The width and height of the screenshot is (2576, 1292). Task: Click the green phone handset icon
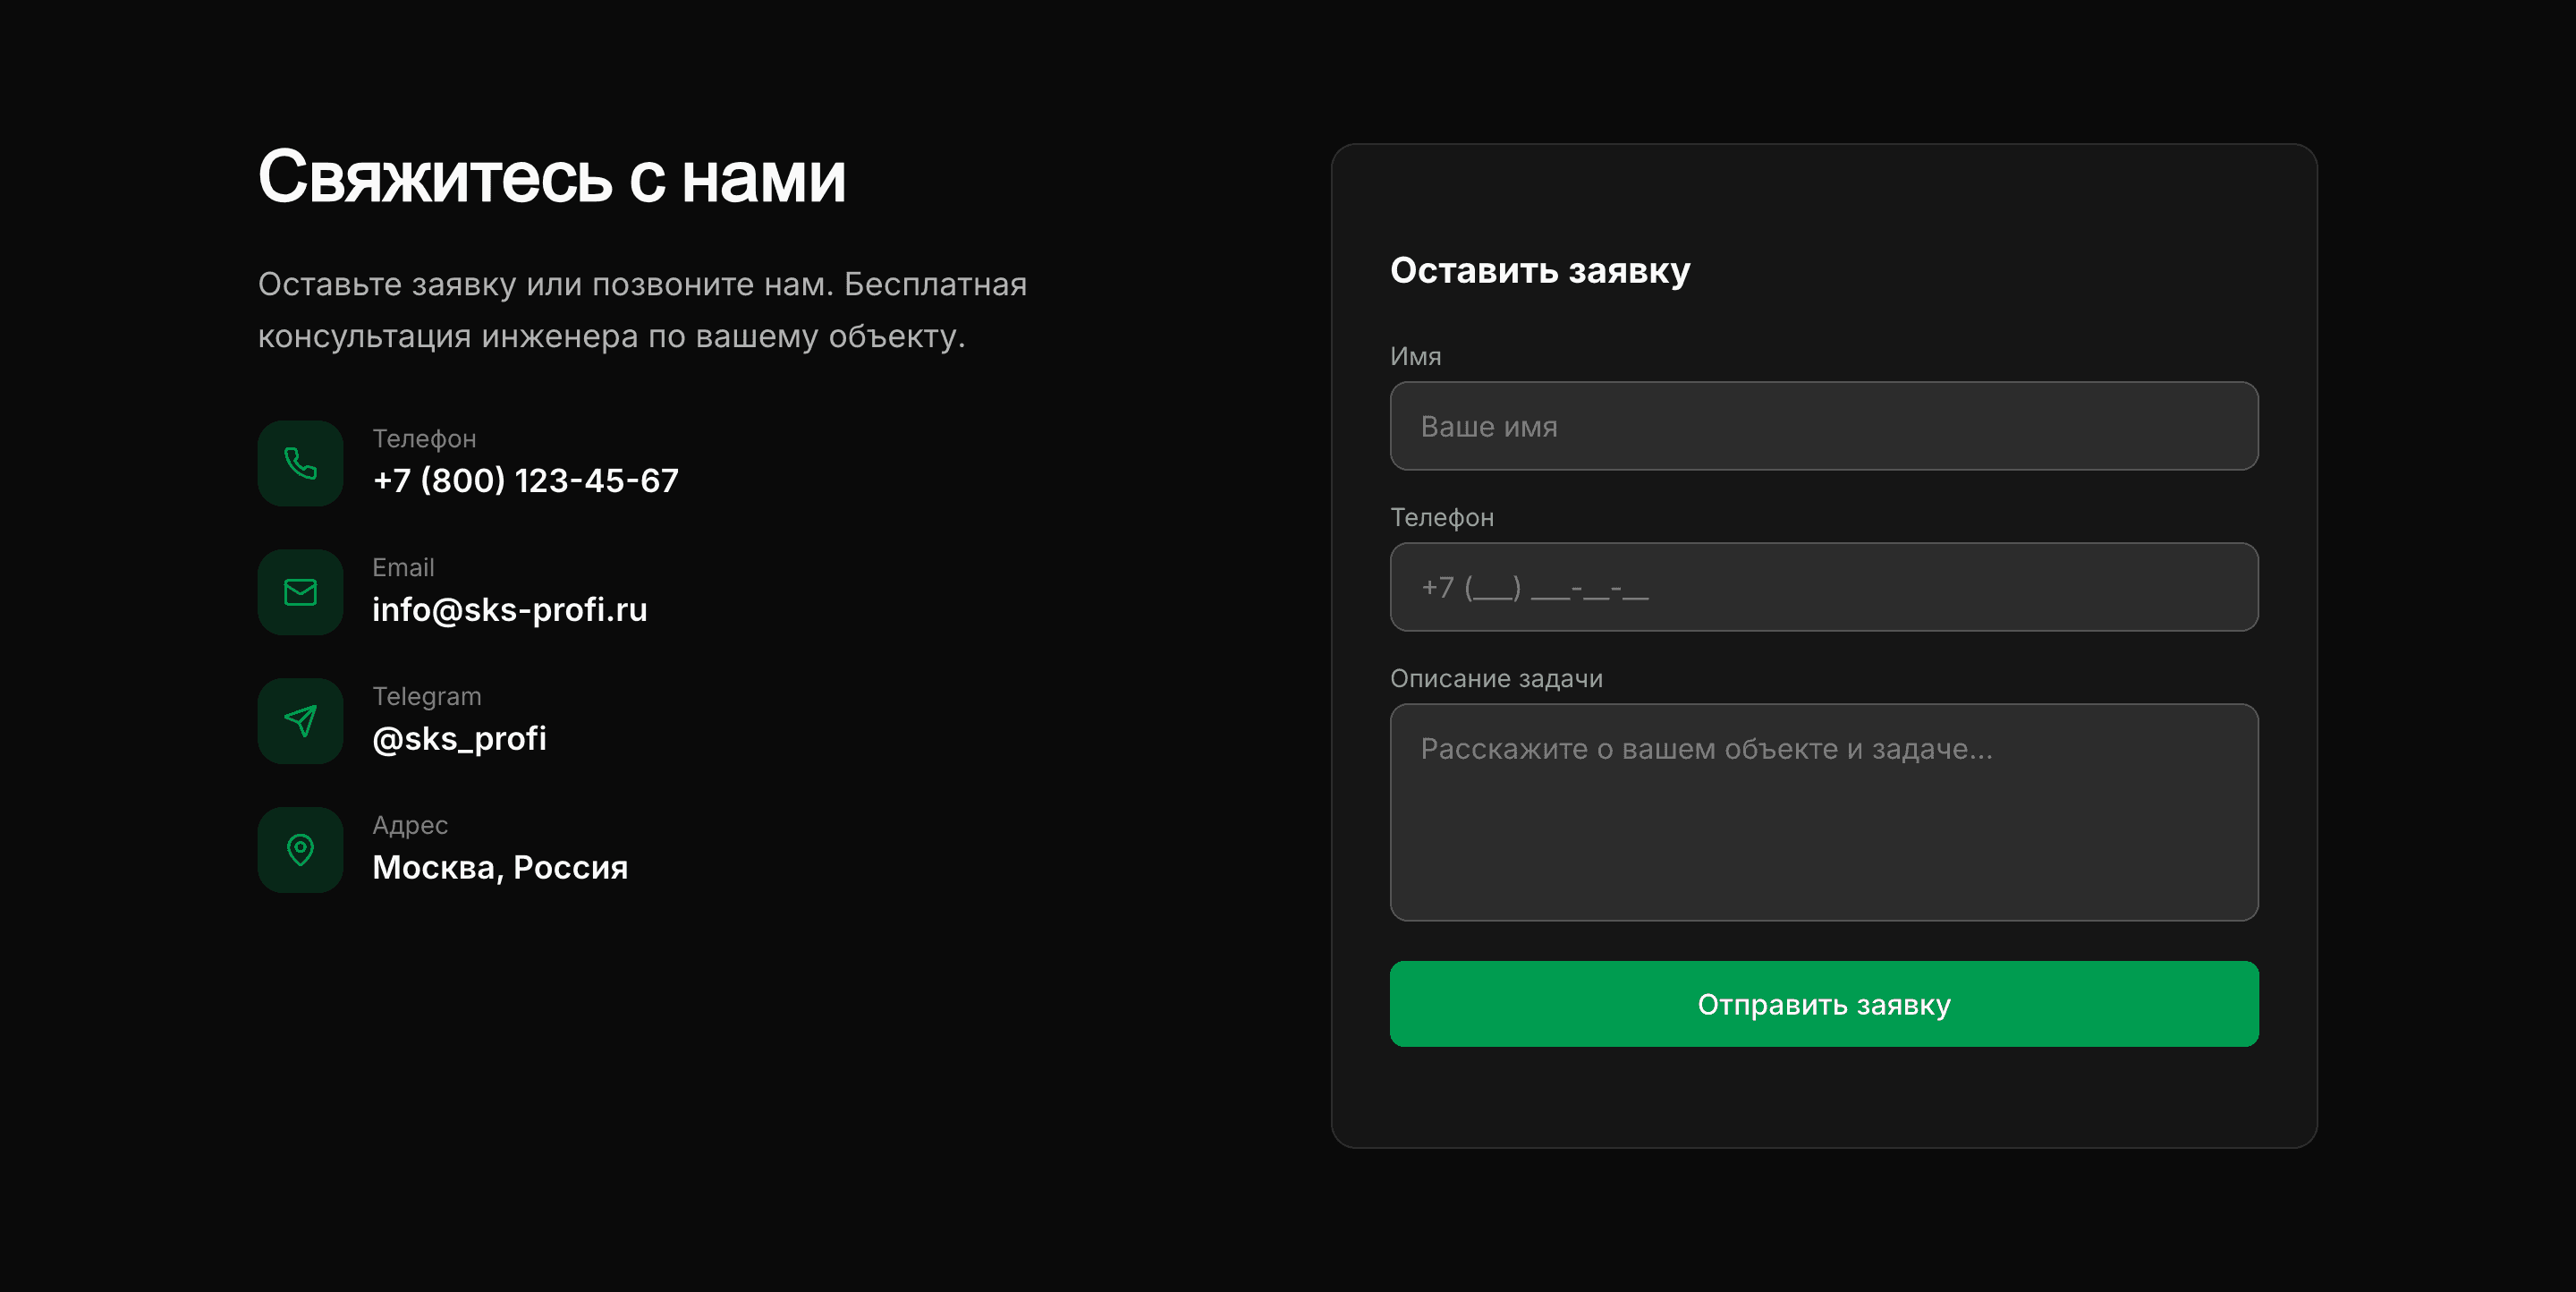tap(300, 463)
